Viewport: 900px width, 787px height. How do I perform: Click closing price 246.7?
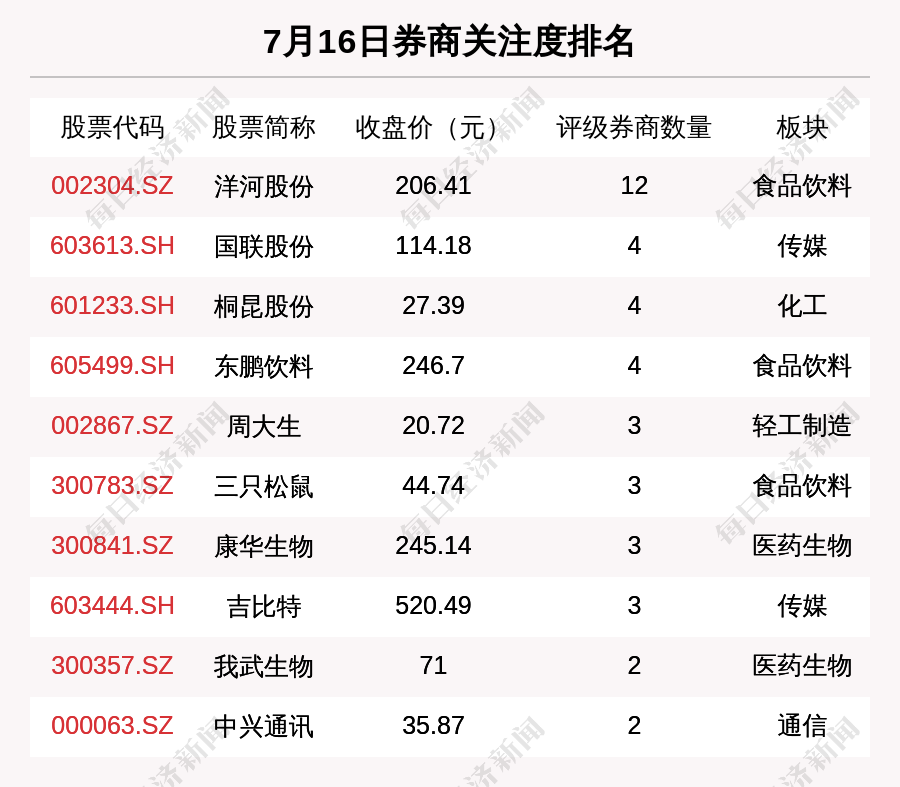tap(433, 366)
